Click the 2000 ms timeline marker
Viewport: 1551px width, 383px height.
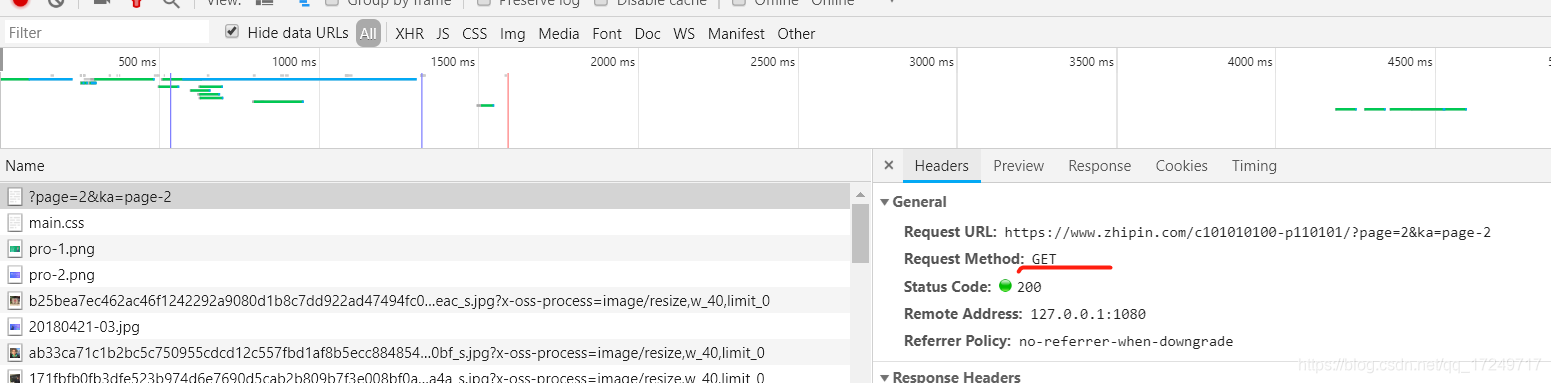[x=612, y=62]
